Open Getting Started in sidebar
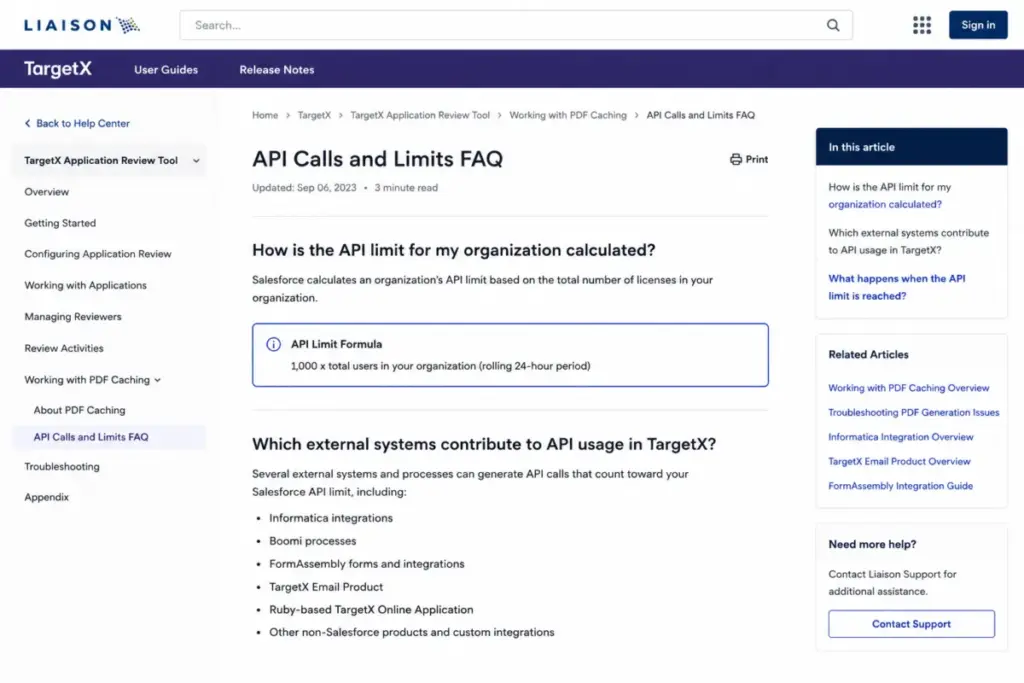 pos(60,223)
